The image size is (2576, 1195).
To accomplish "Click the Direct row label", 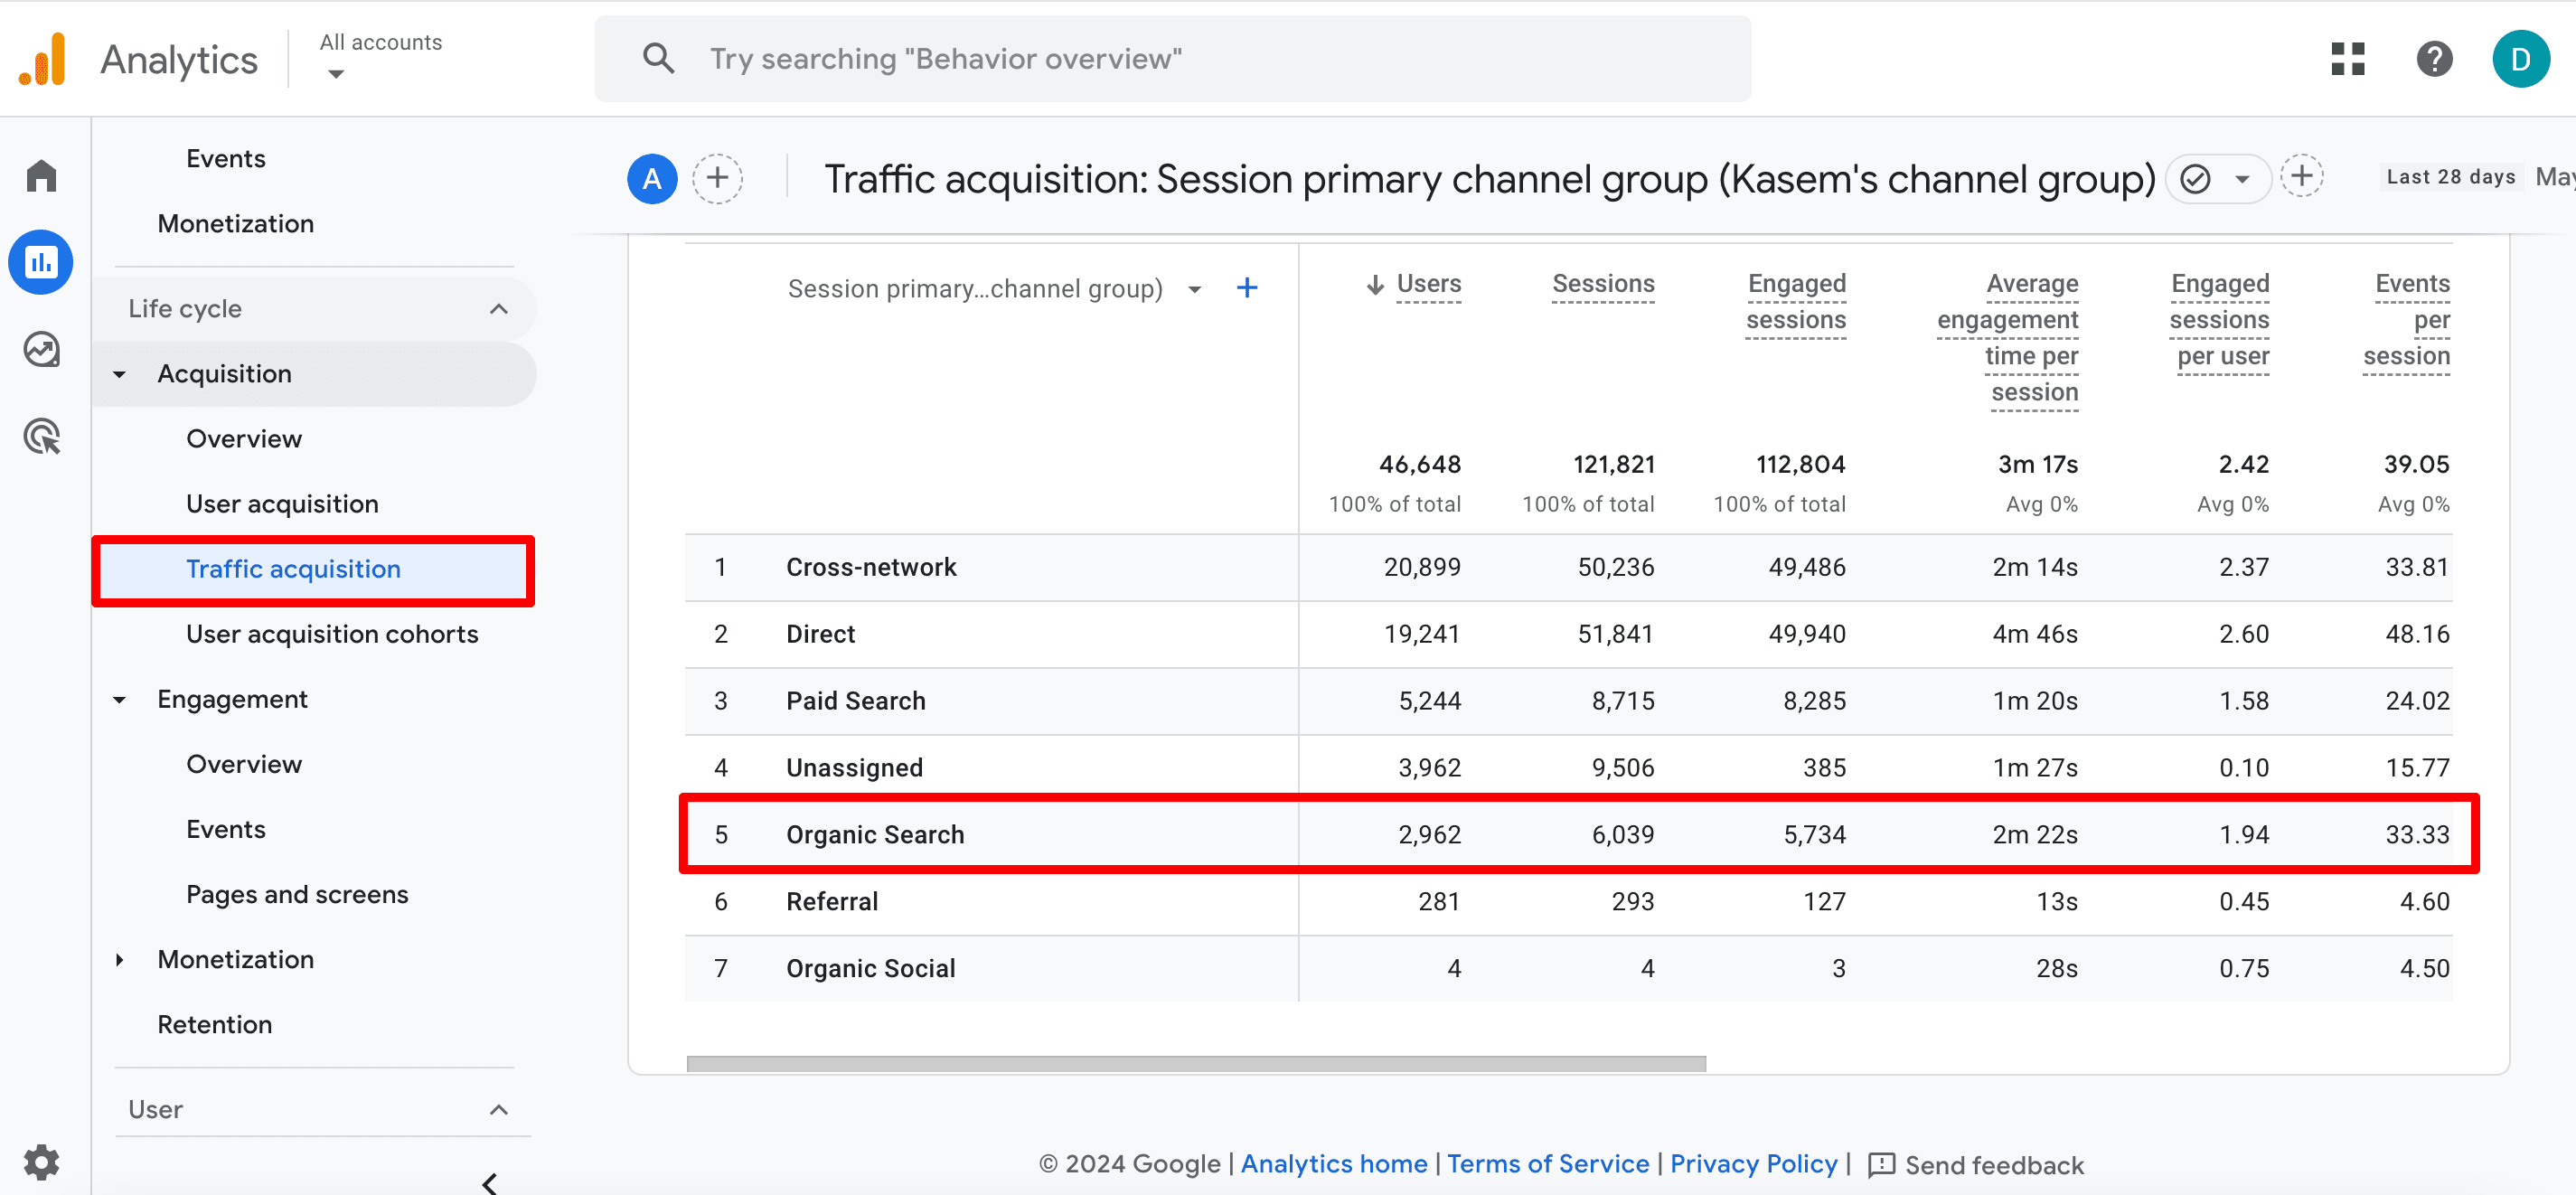I will click(820, 635).
